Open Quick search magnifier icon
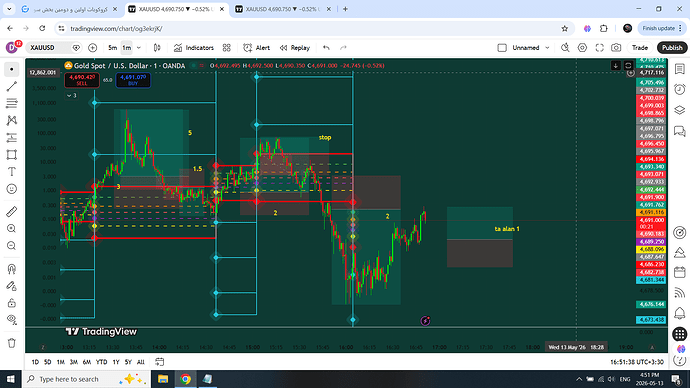The width and height of the screenshot is (690, 388). pos(565,48)
